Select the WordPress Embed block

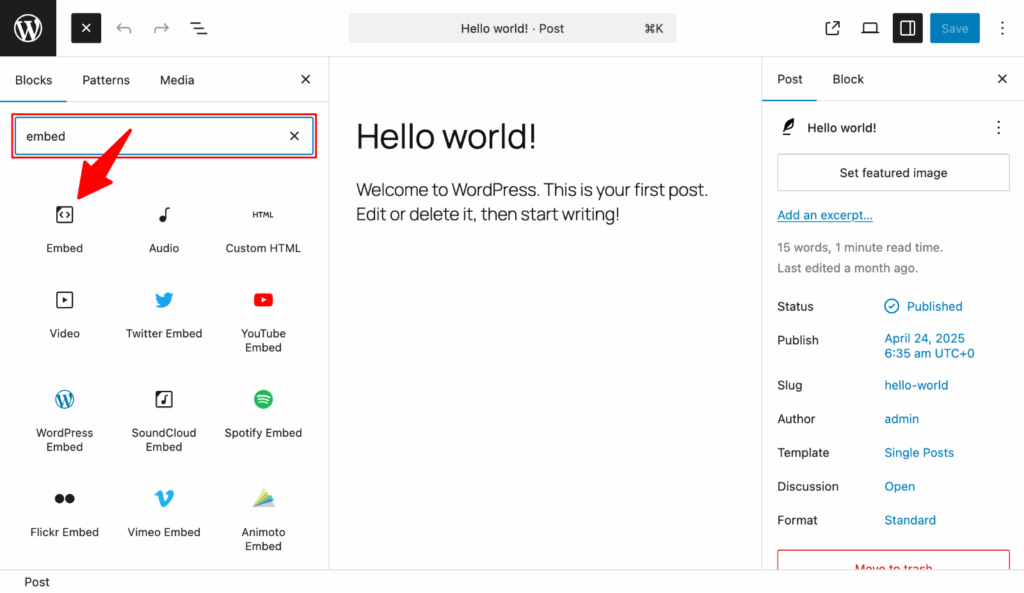[64, 415]
